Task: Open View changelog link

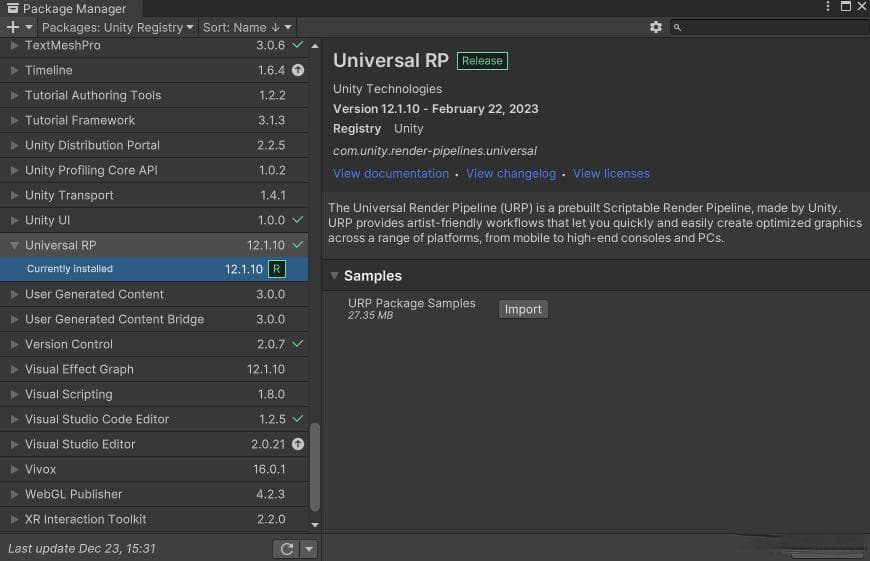Action: point(510,174)
